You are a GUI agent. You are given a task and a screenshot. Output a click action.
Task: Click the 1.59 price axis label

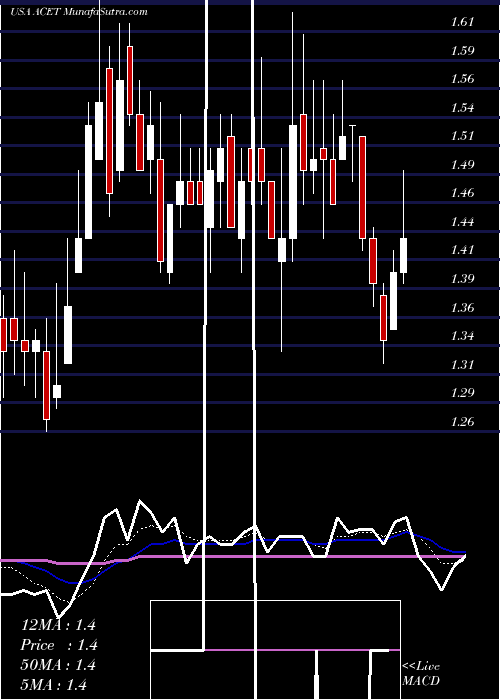(462, 50)
